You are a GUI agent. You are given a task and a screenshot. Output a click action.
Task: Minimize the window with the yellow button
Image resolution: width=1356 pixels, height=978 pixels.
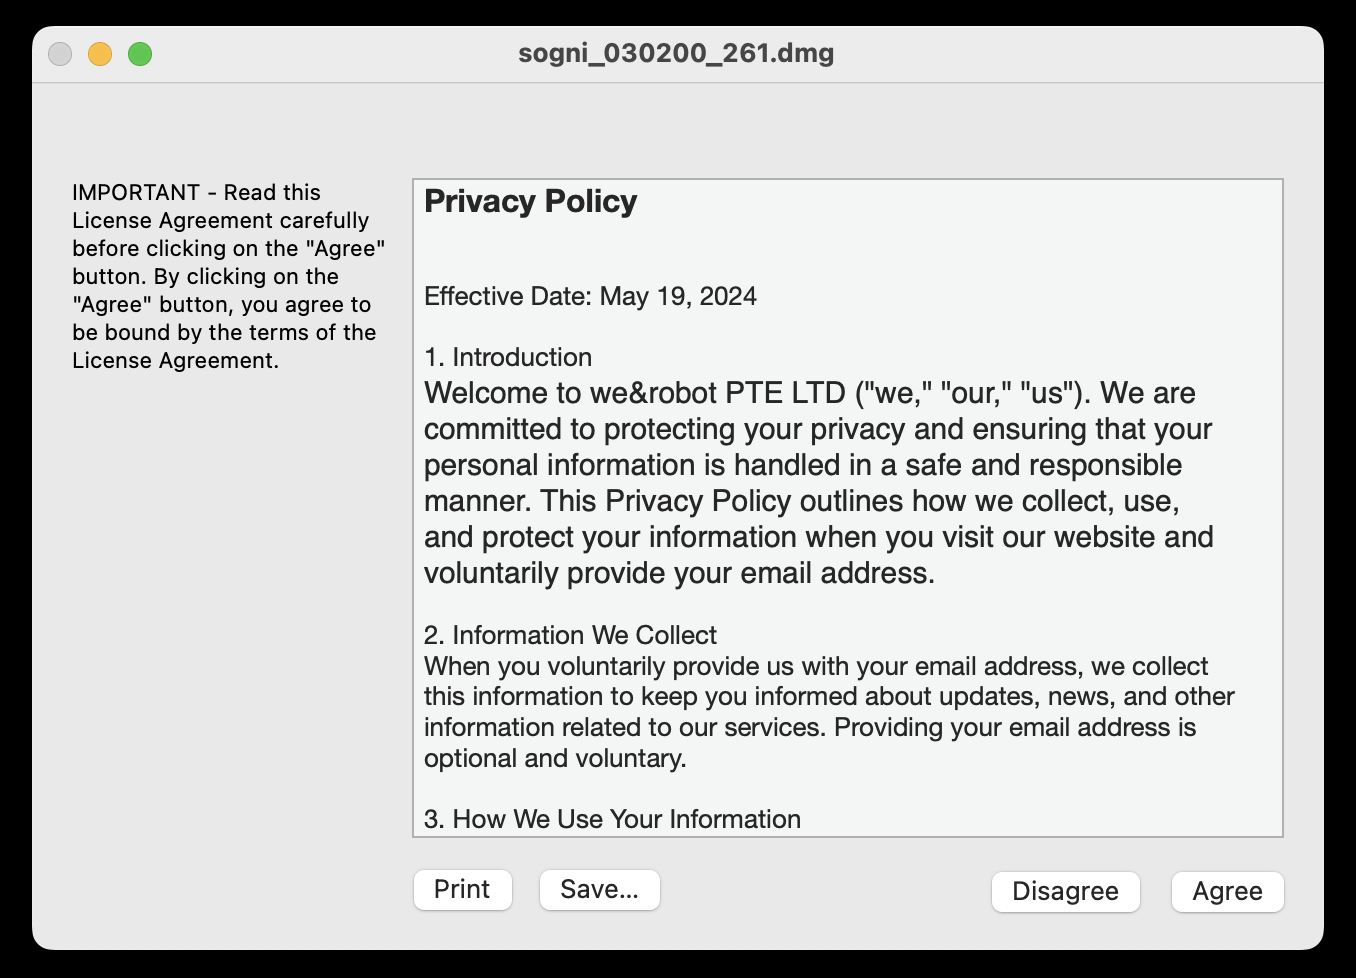coord(100,54)
